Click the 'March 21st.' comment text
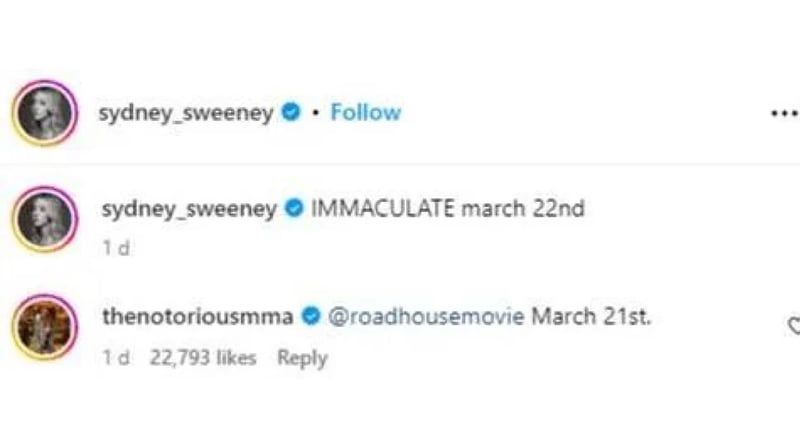Viewport: 800px width, 448px height. 591,317
